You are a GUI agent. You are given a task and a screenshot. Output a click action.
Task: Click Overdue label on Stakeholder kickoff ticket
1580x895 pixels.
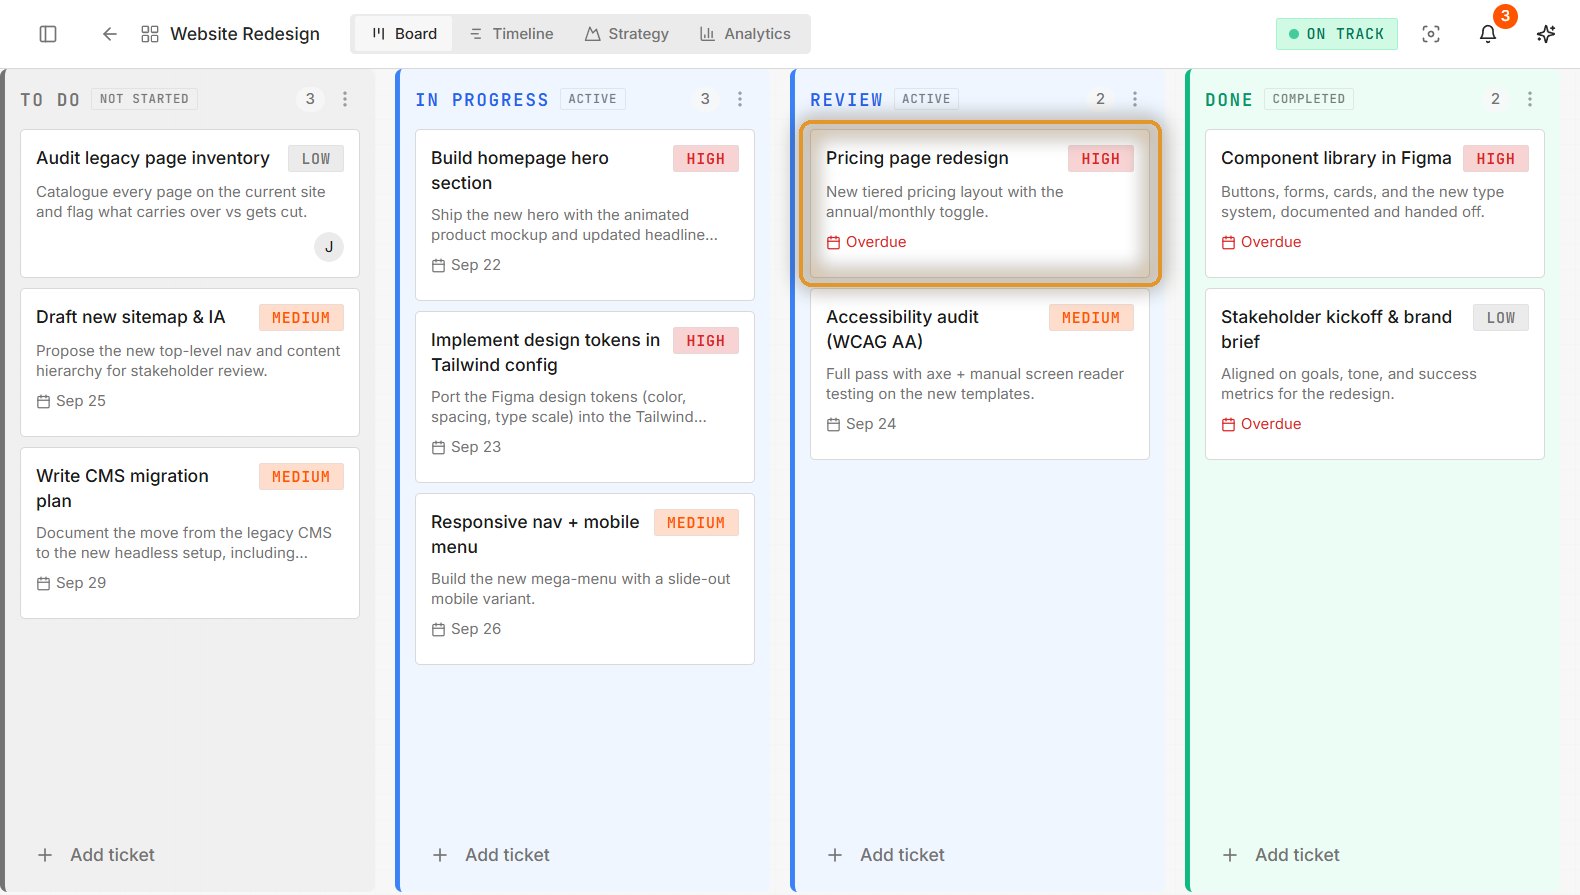pyautogui.click(x=1261, y=424)
